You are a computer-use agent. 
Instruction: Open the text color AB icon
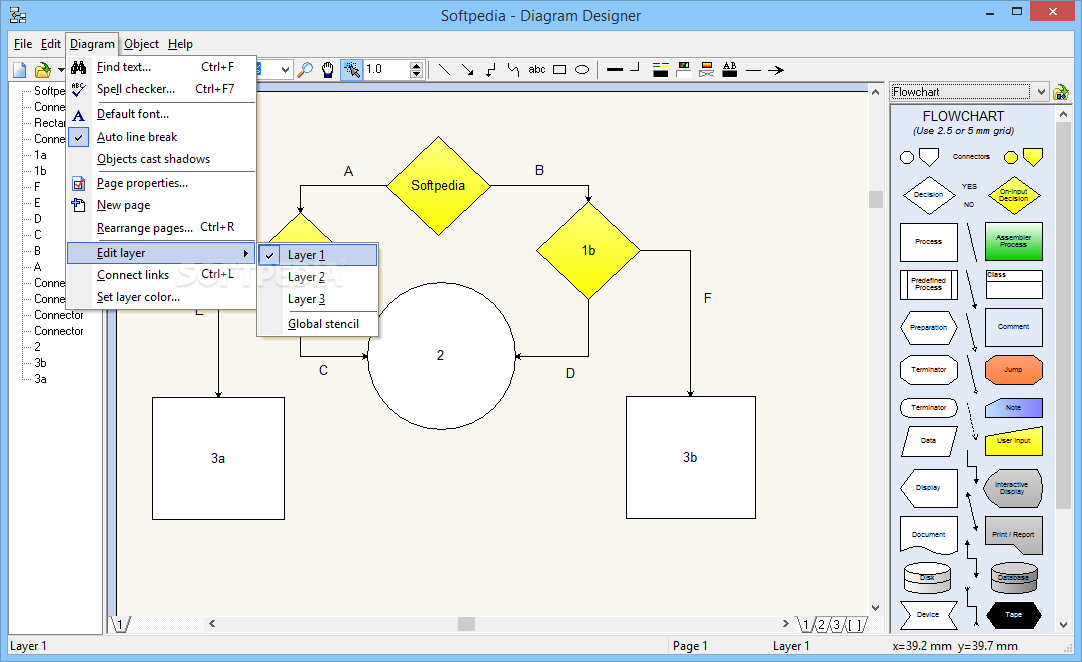tap(729, 70)
